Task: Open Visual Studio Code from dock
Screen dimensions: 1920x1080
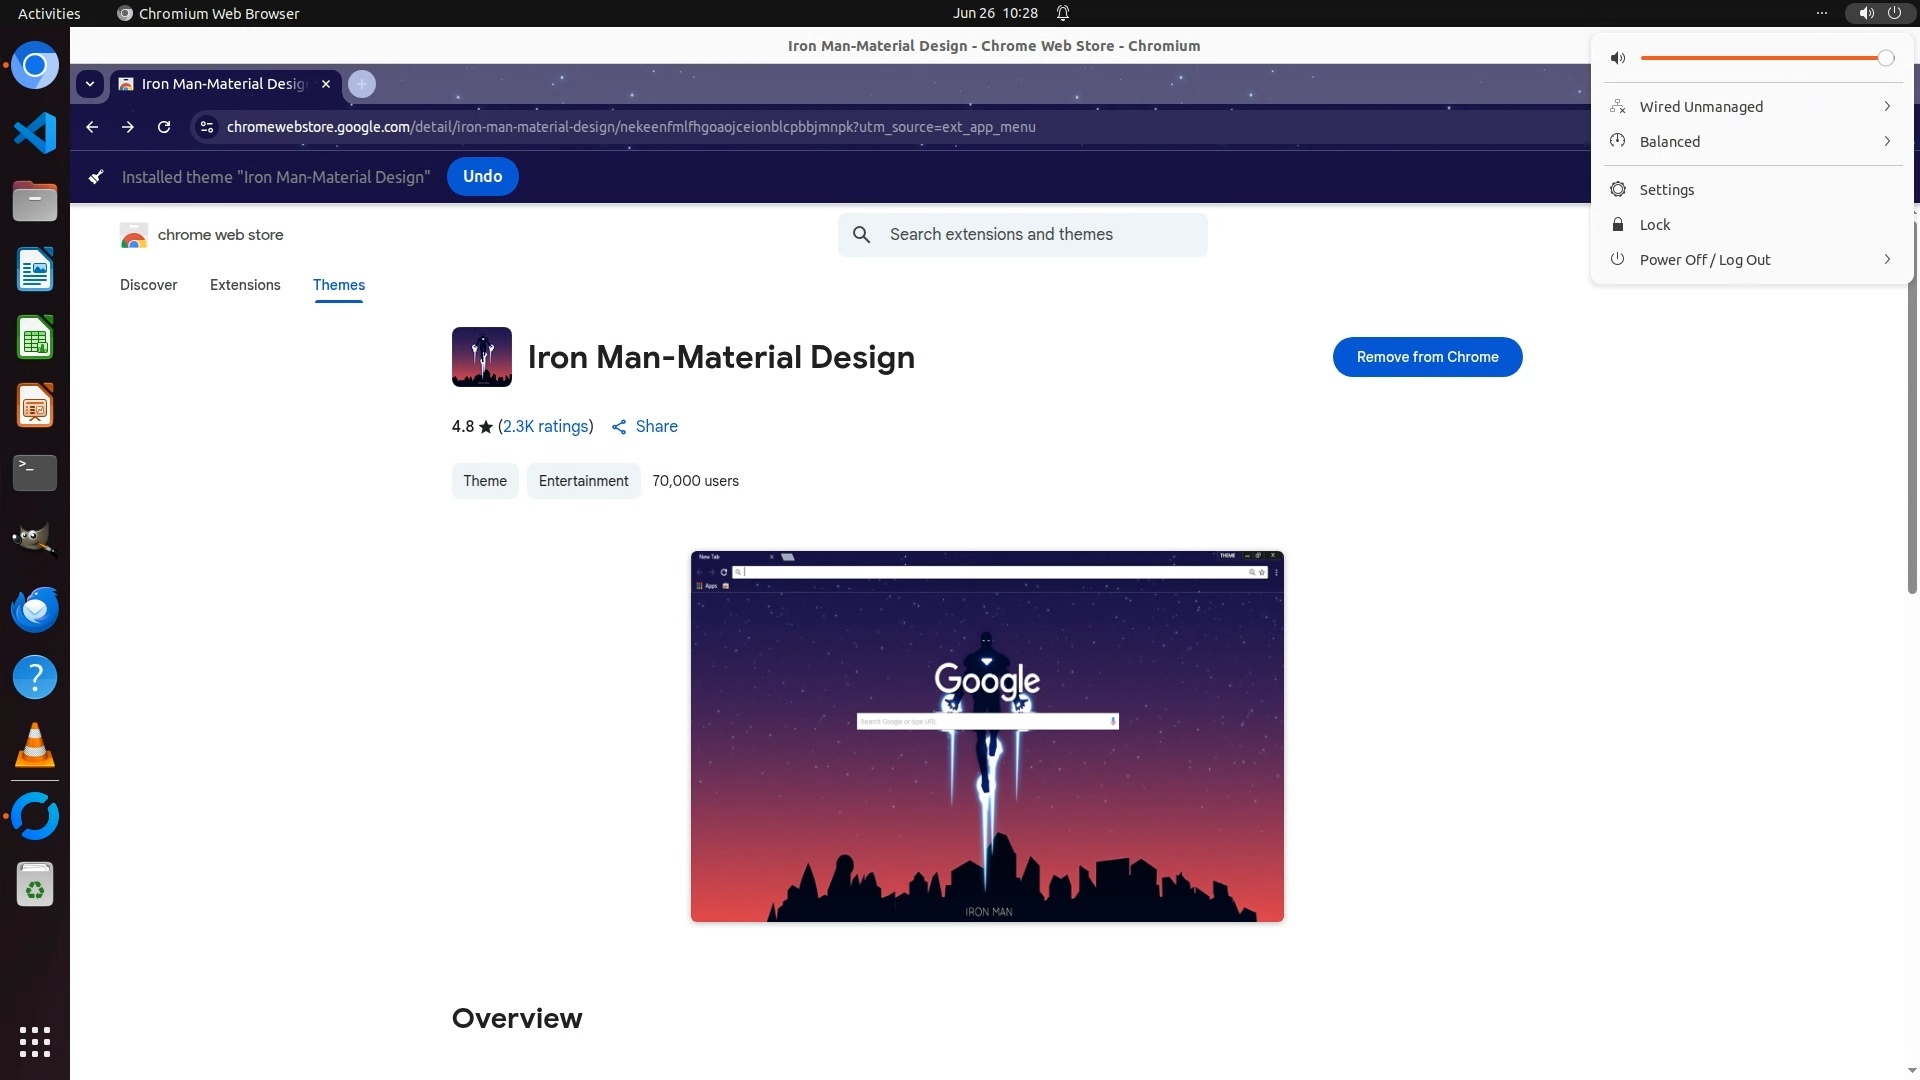Action: pos(35,133)
